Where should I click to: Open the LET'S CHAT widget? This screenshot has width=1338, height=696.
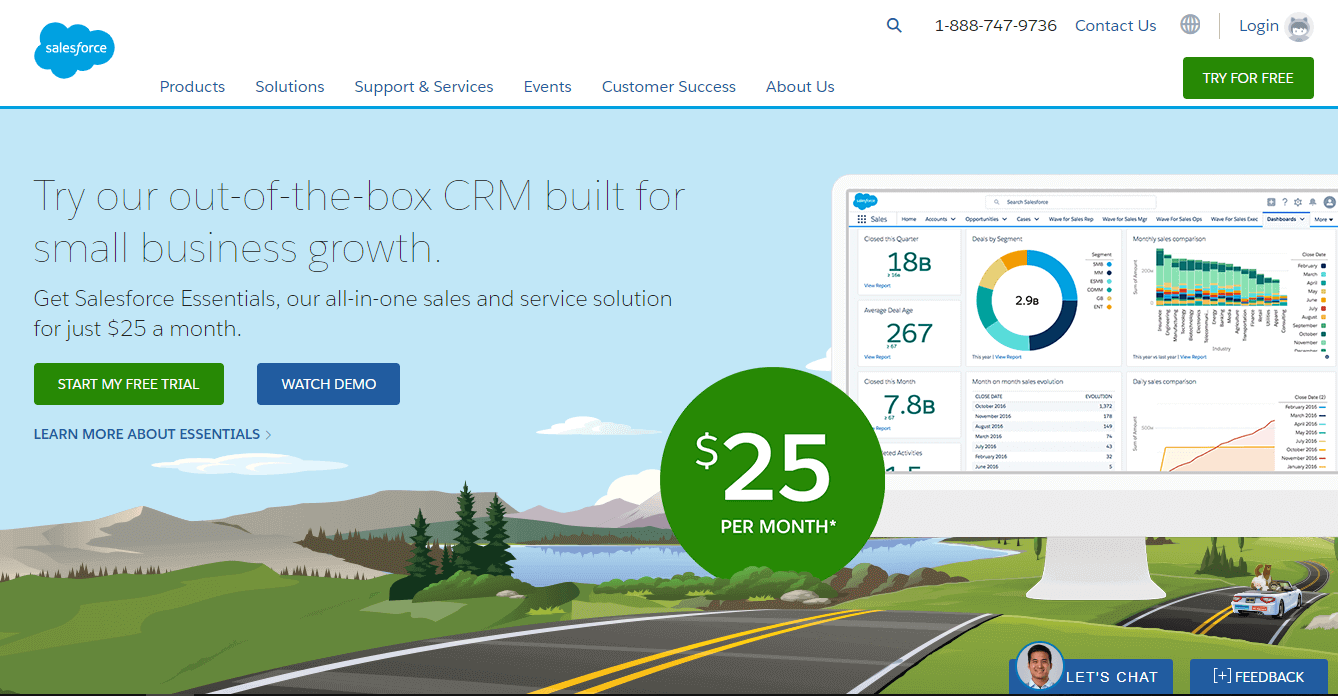coord(1090,676)
